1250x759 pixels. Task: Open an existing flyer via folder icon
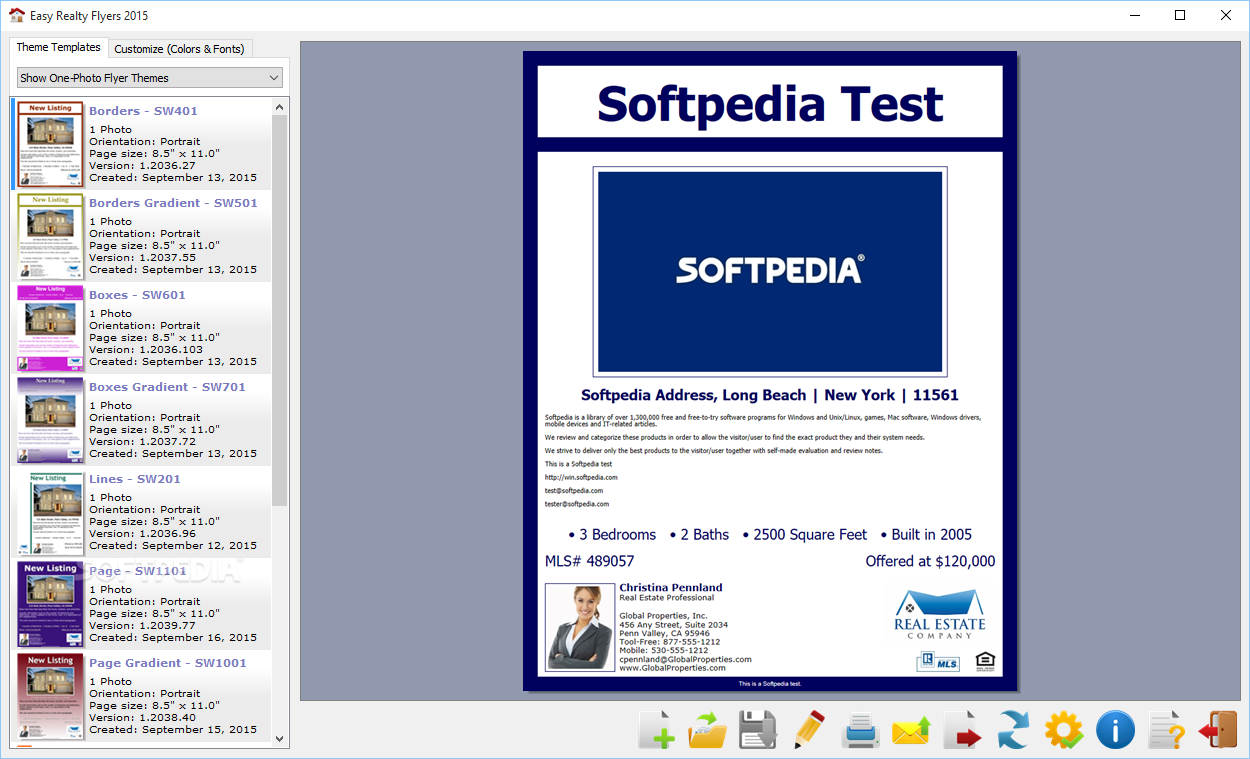pos(707,730)
